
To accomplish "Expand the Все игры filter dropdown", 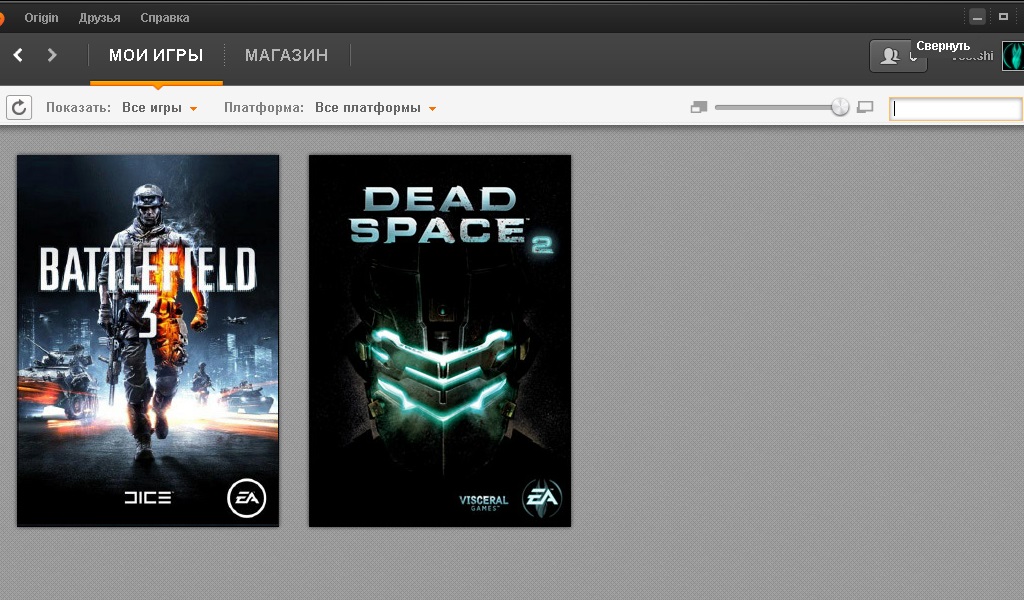I will pos(159,108).
